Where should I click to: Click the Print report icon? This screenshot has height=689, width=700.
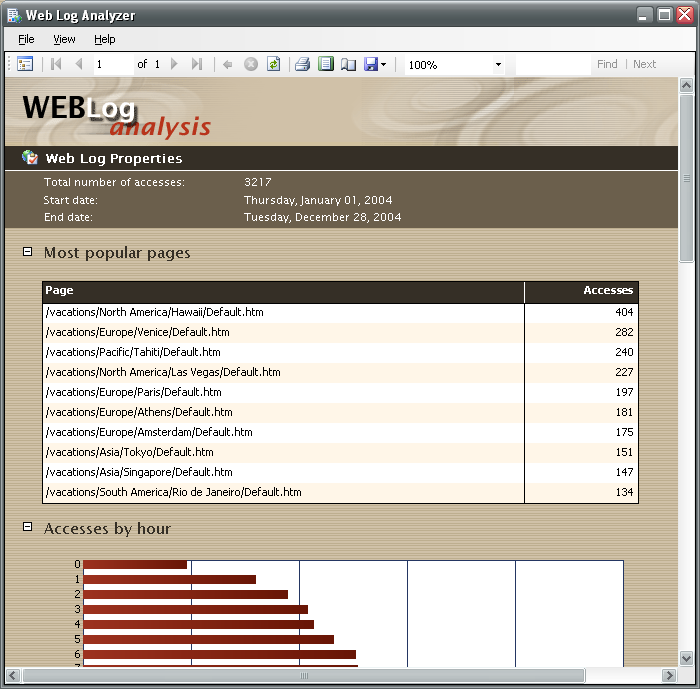(302, 64)
